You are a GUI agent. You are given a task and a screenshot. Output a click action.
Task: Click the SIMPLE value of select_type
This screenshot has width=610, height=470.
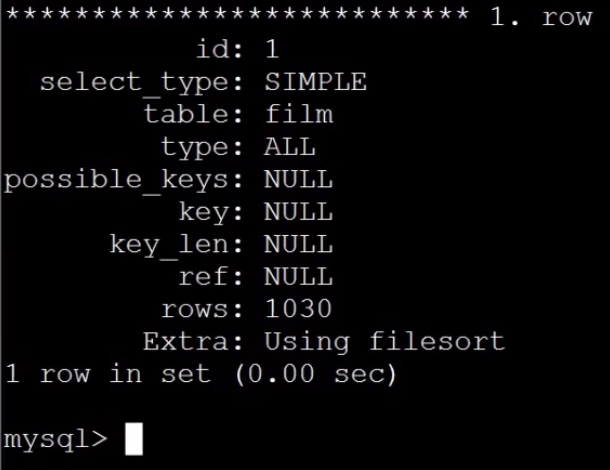(x=316, y=82)
